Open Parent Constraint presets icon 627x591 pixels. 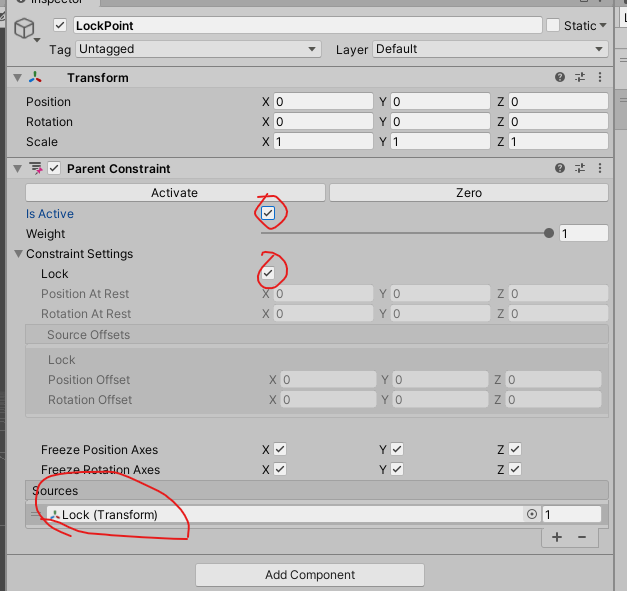[580, 168]
